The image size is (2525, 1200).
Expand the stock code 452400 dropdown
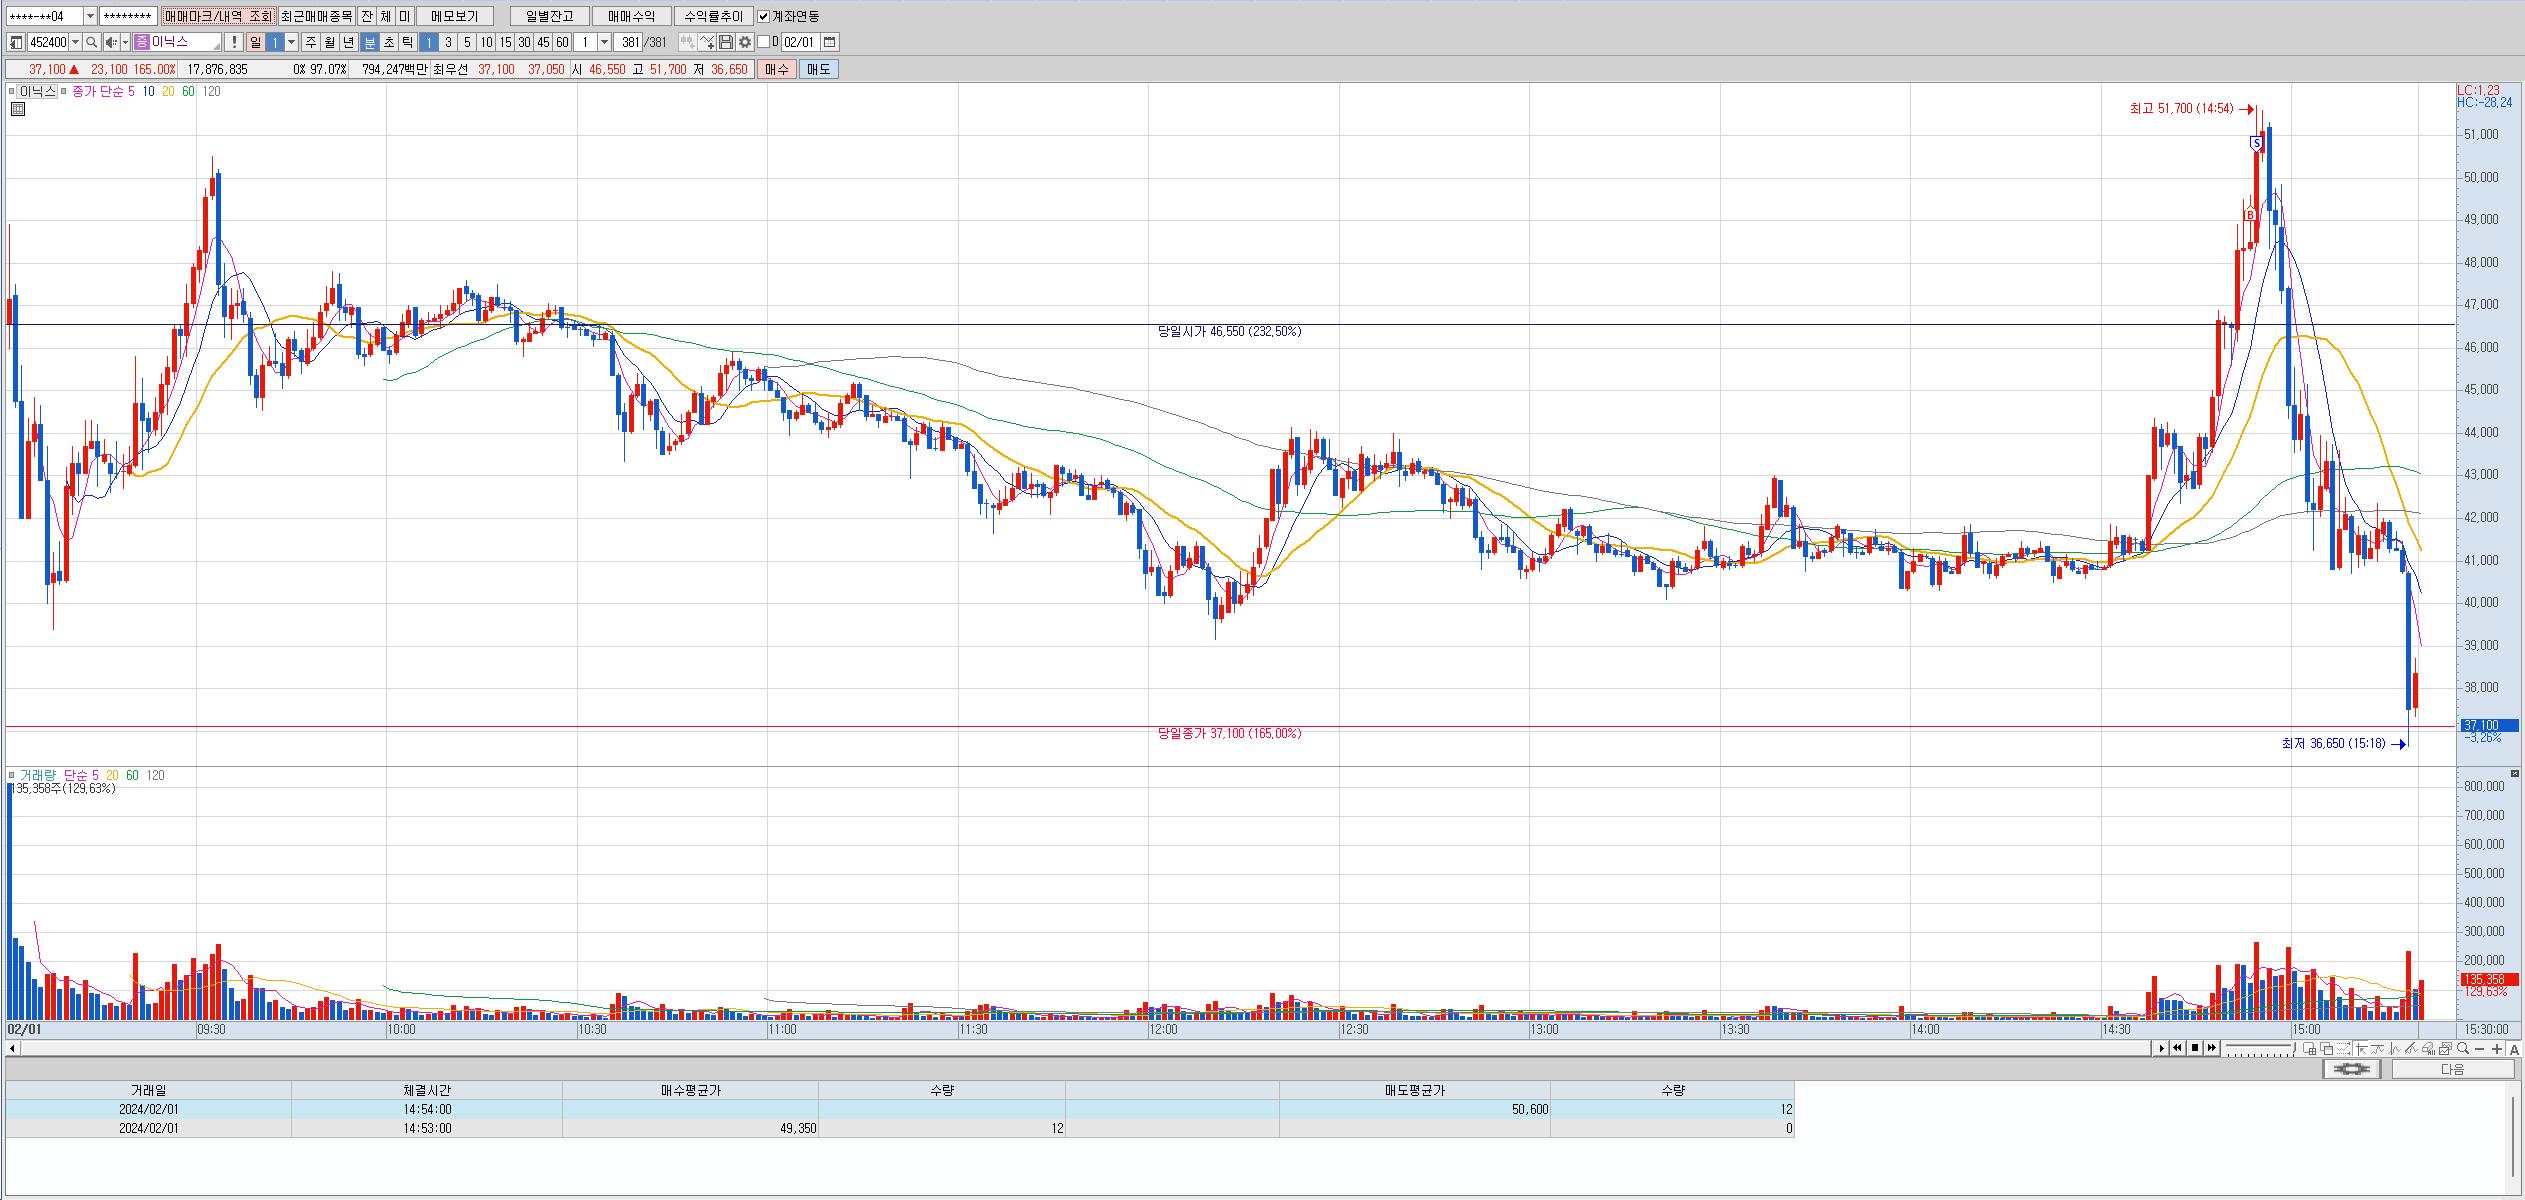tap(75, 42)
